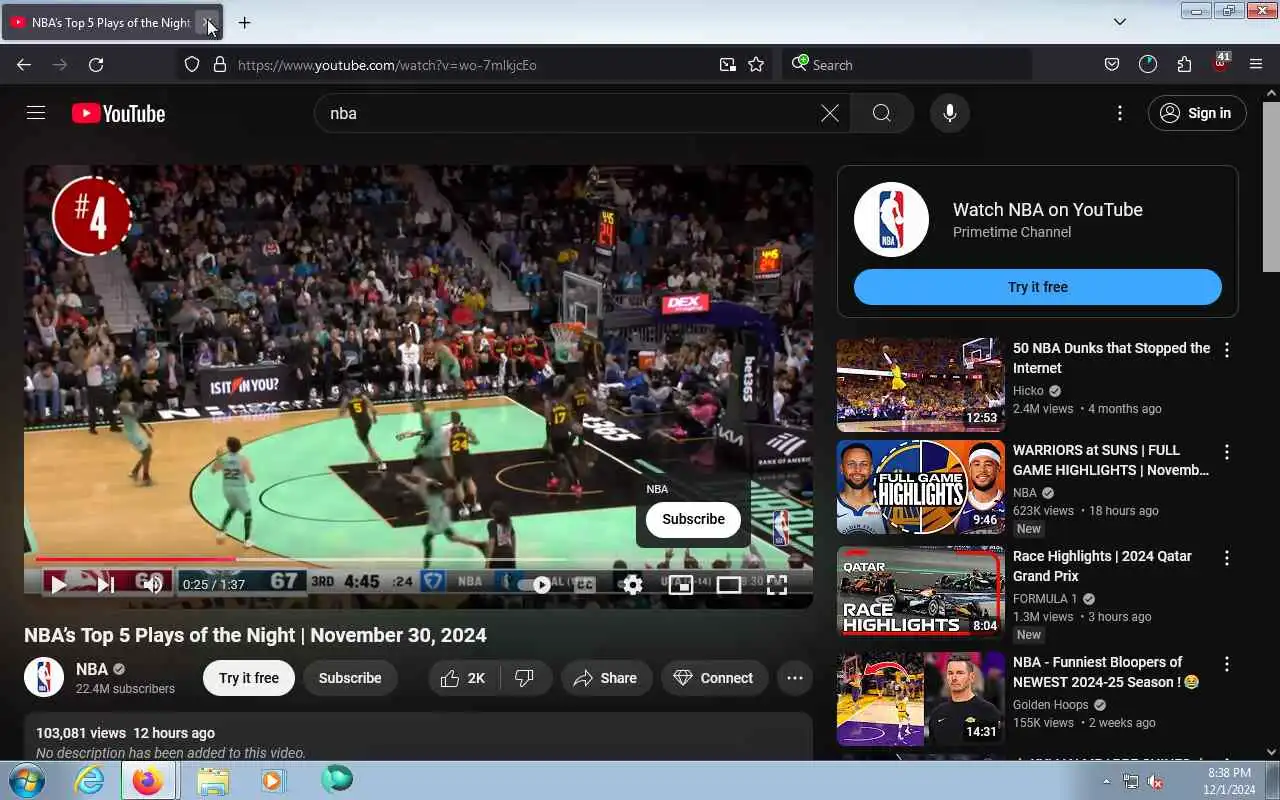Click the Connect button

coord(714,678)
